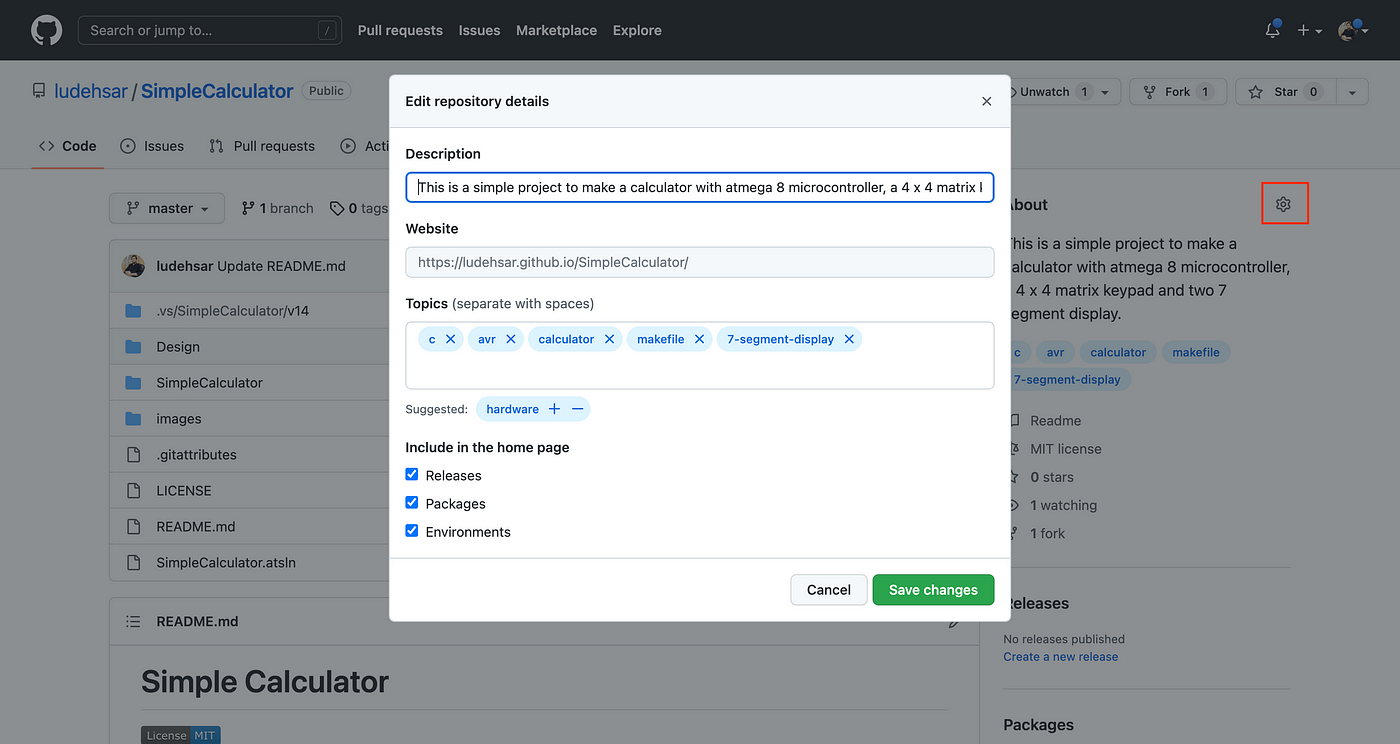The width and height of the screenshot is (1400, 744).
Task: Open the 'Update README.md' commit message
Action: pyautogui.click(x=281, y=266)
